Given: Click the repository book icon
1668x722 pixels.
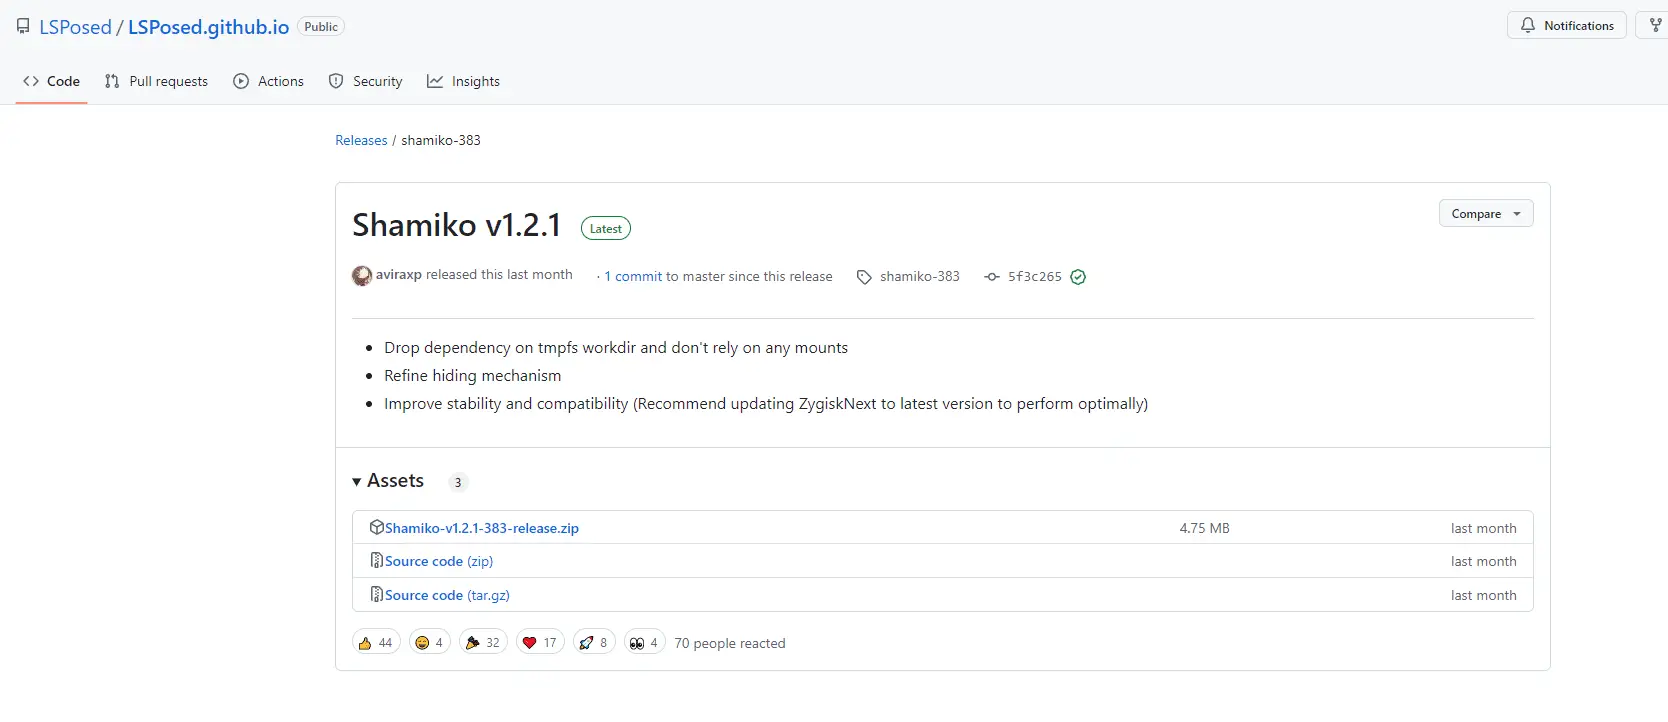Looking at the screenshot, I should pos(23,27).
